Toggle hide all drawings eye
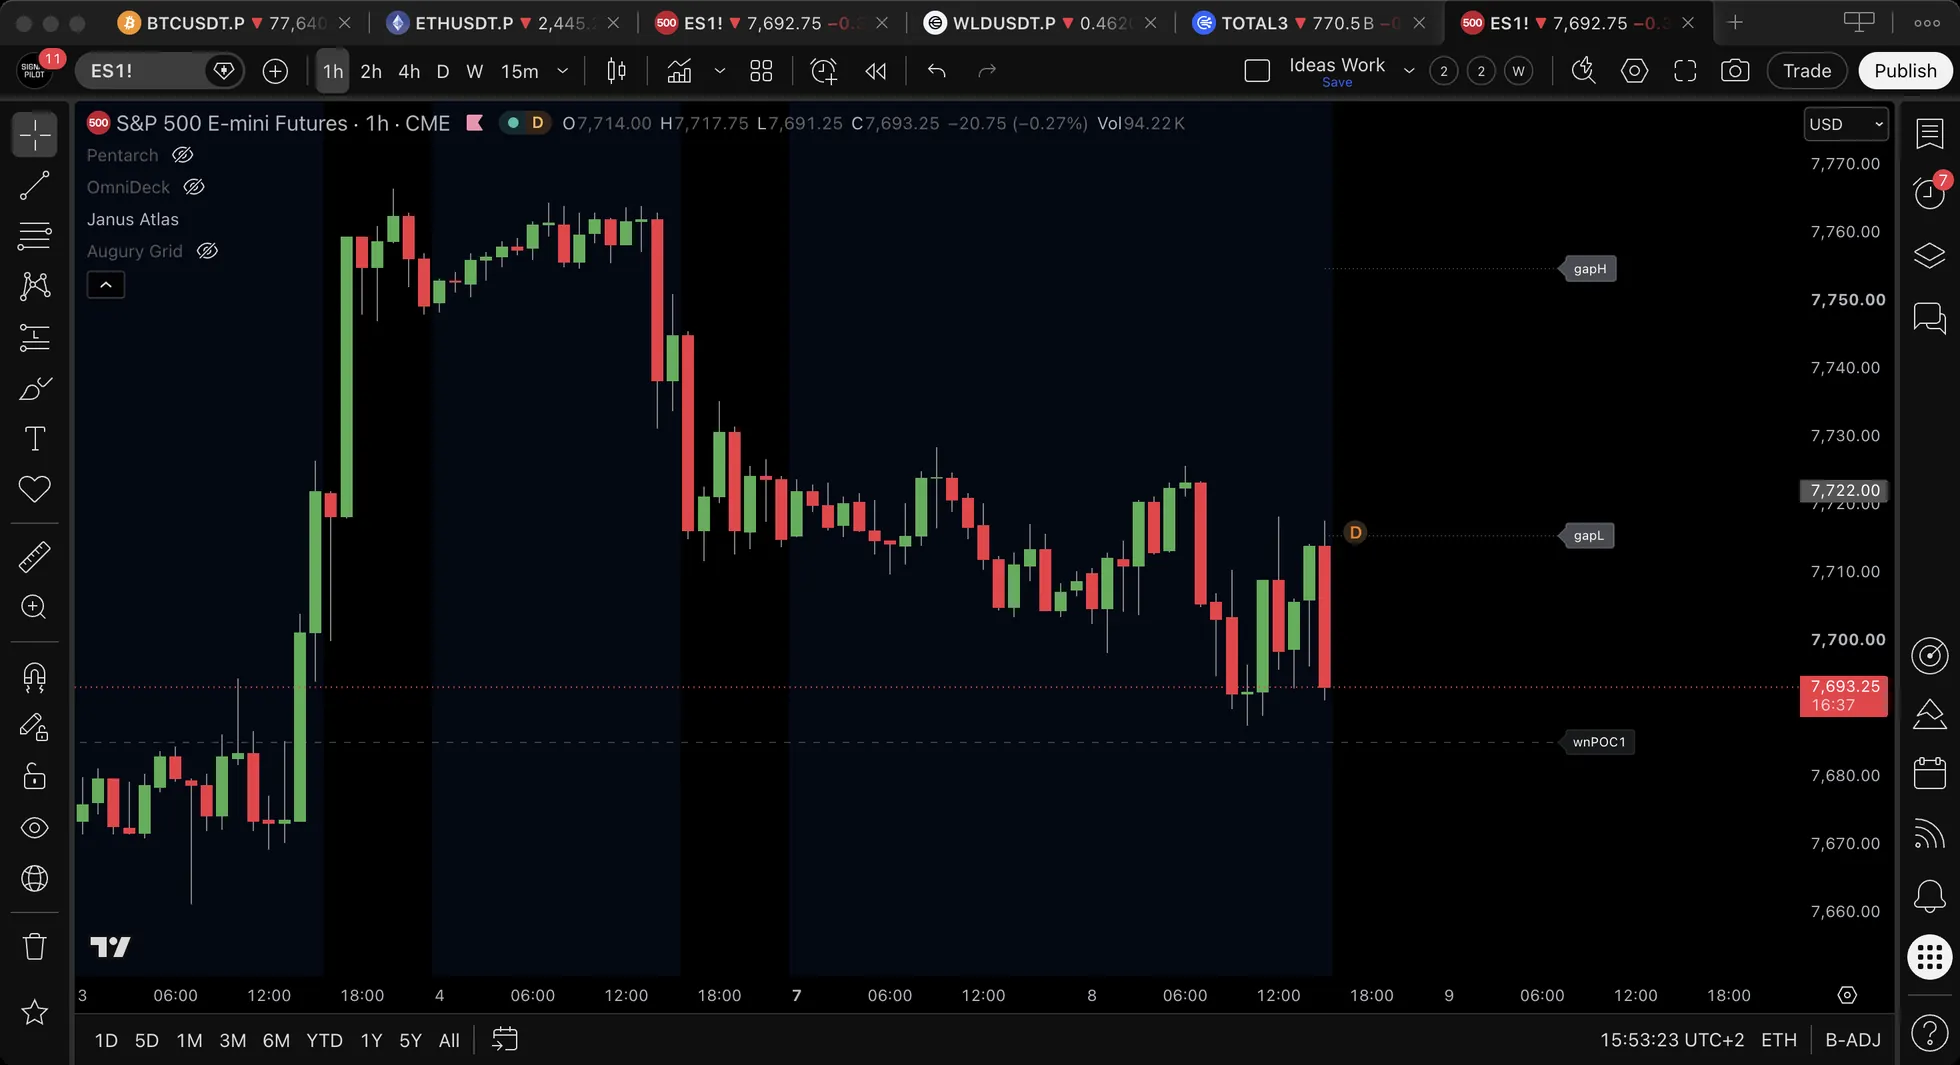 tap(34, 828)
